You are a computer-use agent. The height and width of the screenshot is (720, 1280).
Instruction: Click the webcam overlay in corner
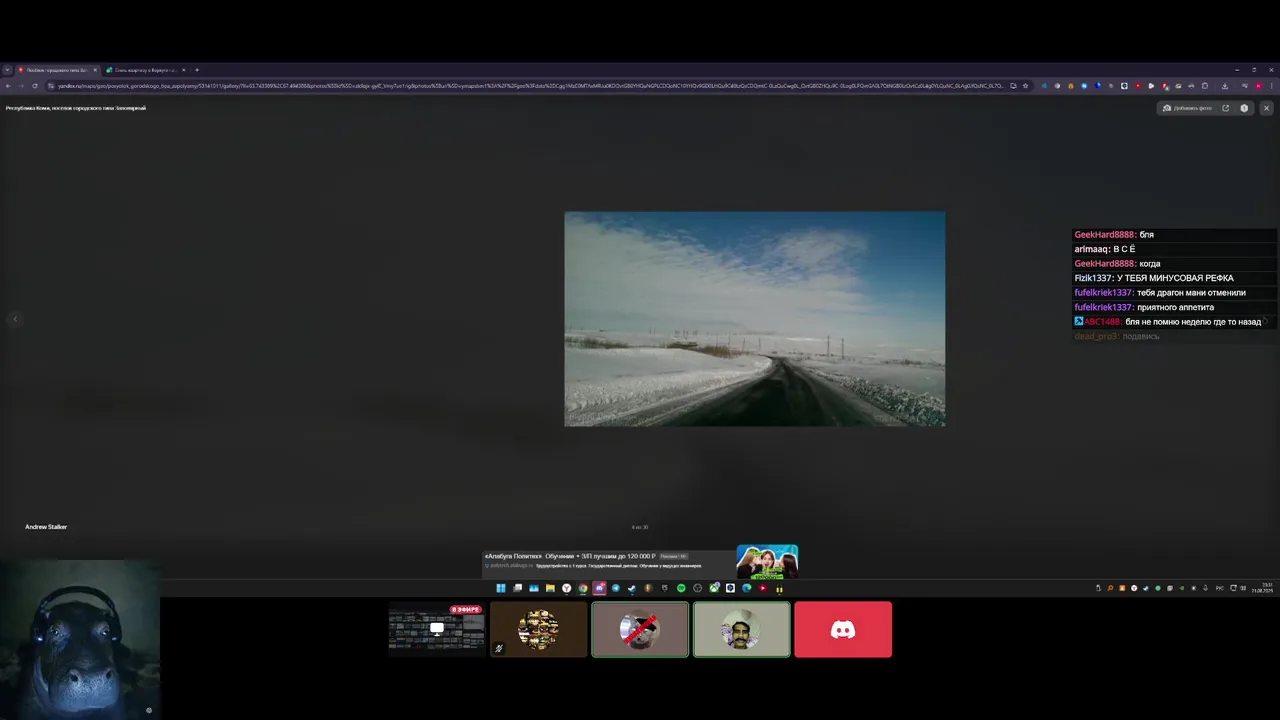[80, 640]
